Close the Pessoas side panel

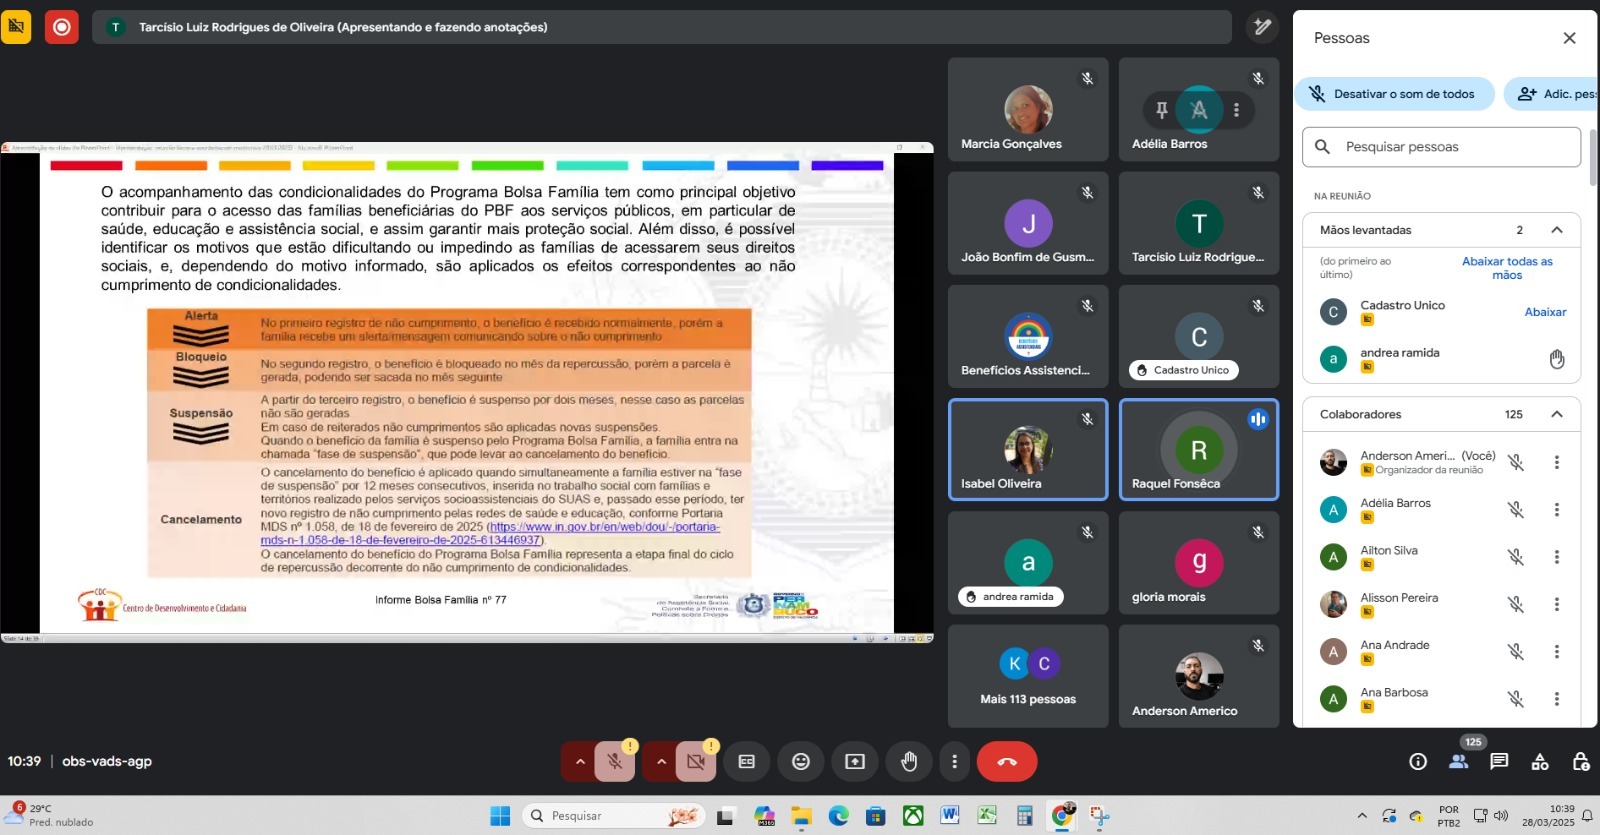tap(1569, 38)
